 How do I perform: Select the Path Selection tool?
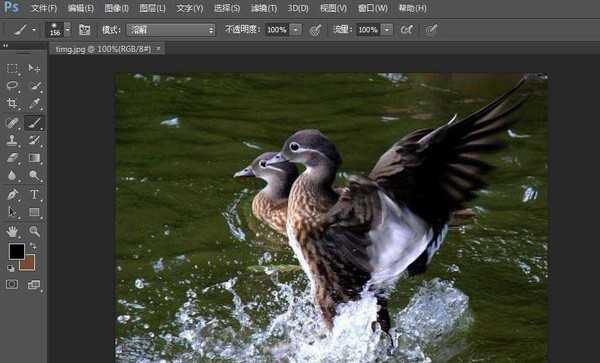(12, 212)
